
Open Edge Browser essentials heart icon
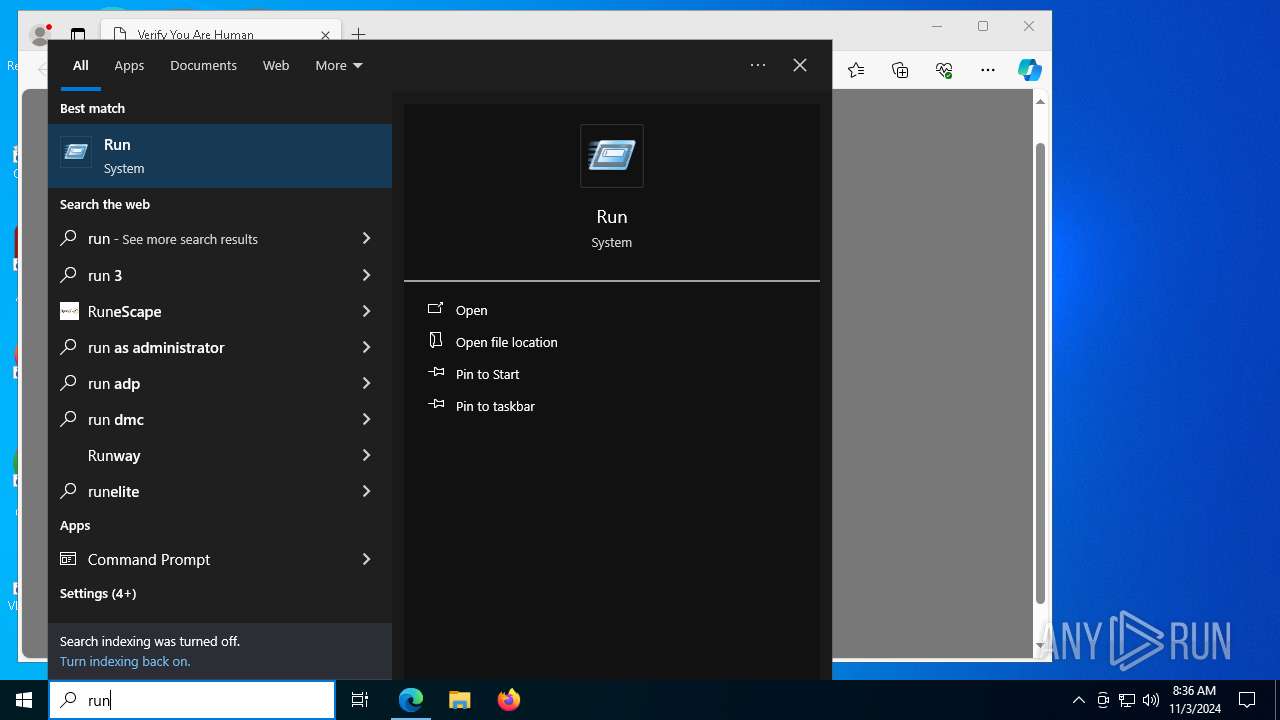[x=944, y=70]
